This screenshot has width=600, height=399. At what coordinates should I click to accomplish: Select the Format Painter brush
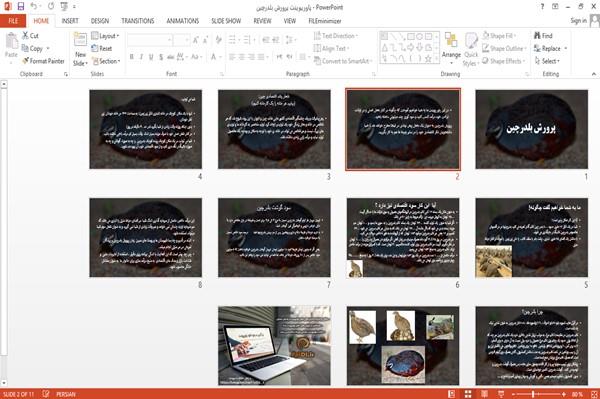(25, 61)
